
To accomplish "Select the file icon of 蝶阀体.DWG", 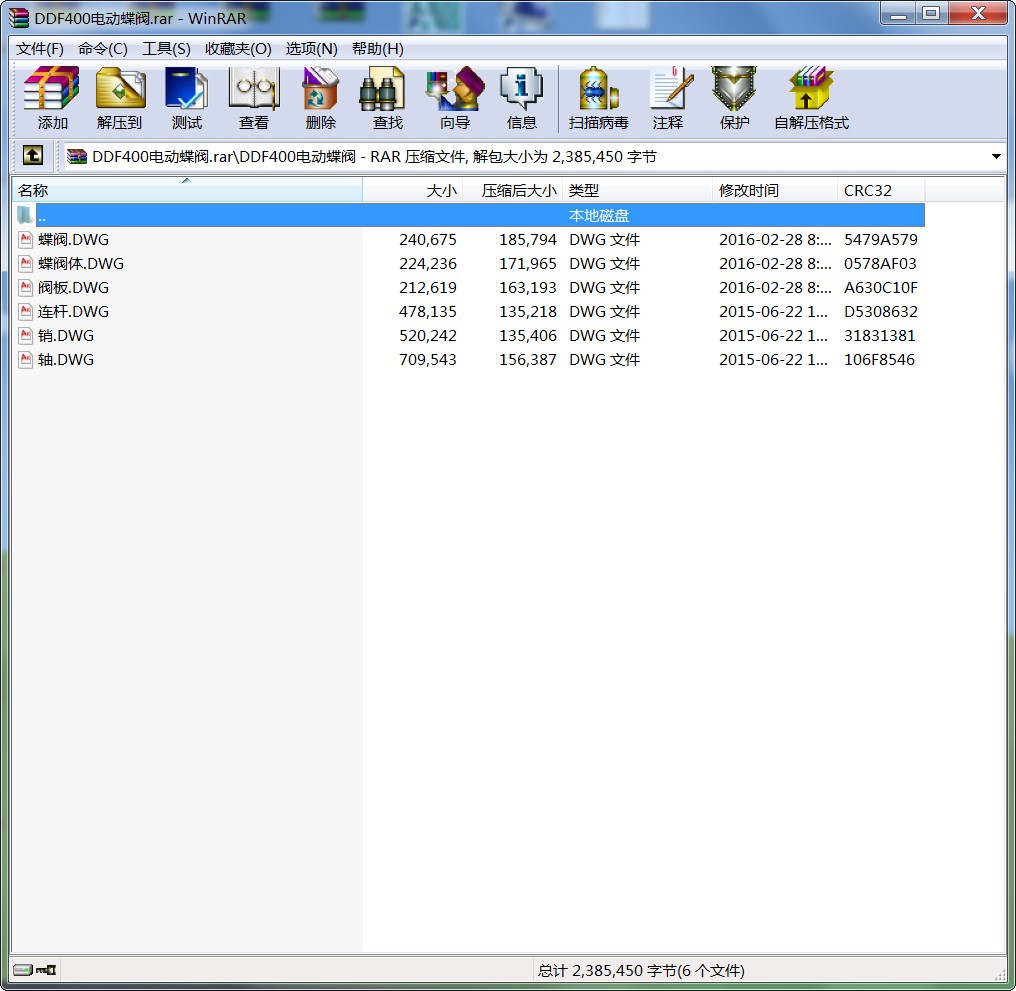I will point(26,264).
